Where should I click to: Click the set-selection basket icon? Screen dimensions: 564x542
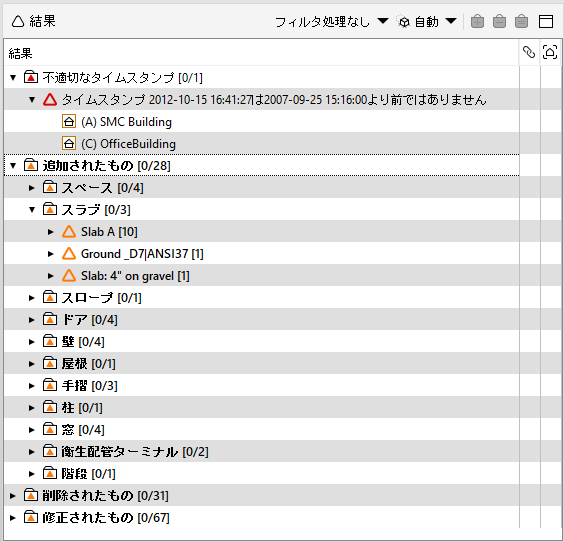coord(521,22)
